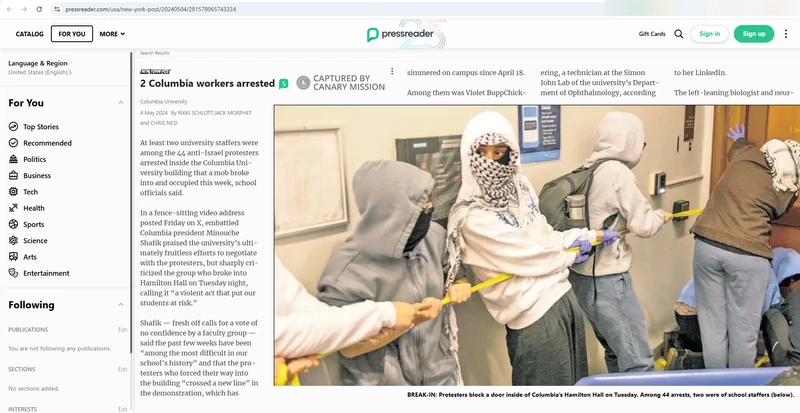The height and width of the screenshot is (413, 800).
Task: Open the Top Stories category label
Action: click(x=41, y=127)
